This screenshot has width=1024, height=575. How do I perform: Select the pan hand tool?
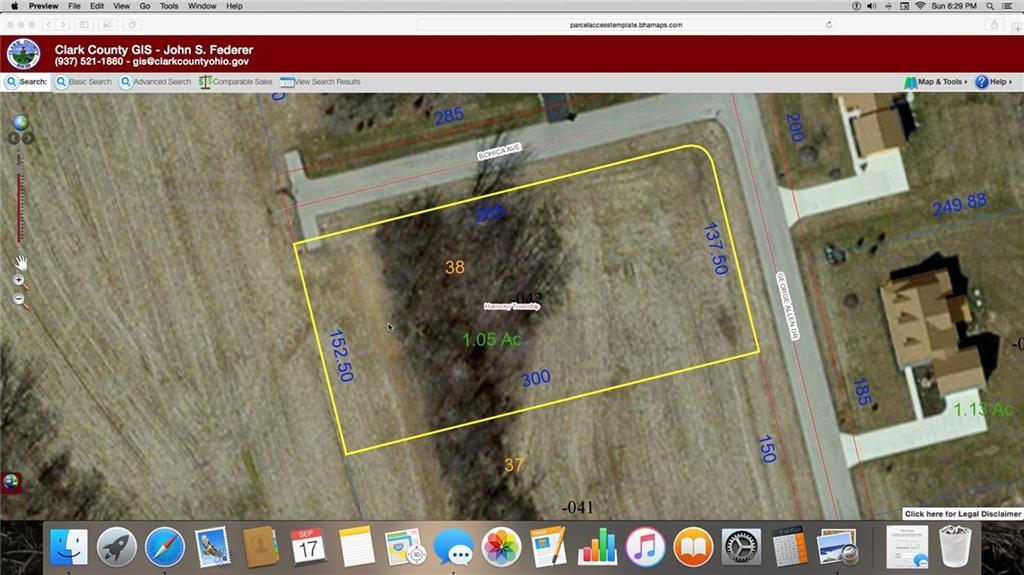[20, 262]
